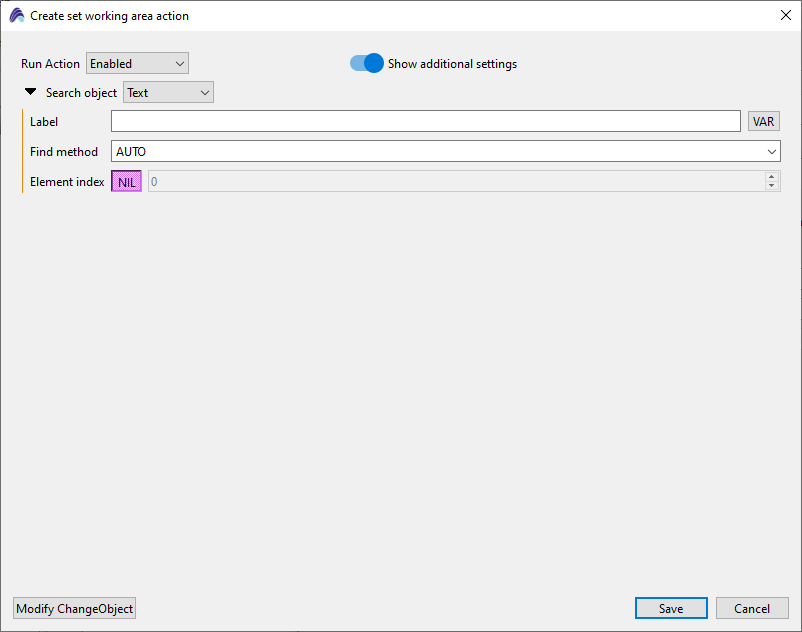Decrease Element index with down arrow
The width and height of the screenshot is (802, 632).
[x=771, y=187]
